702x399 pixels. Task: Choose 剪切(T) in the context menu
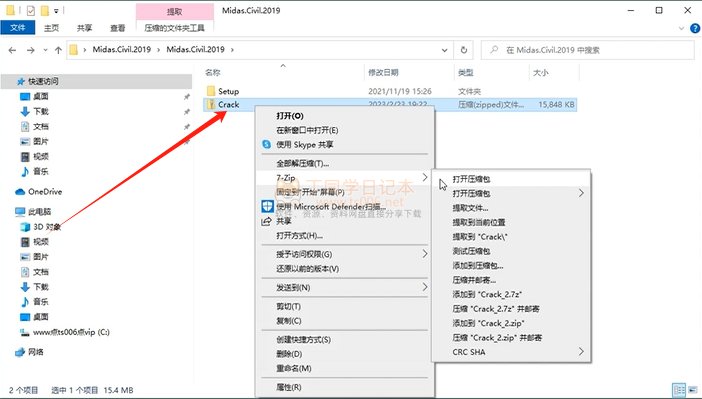(x=288, y=306)
